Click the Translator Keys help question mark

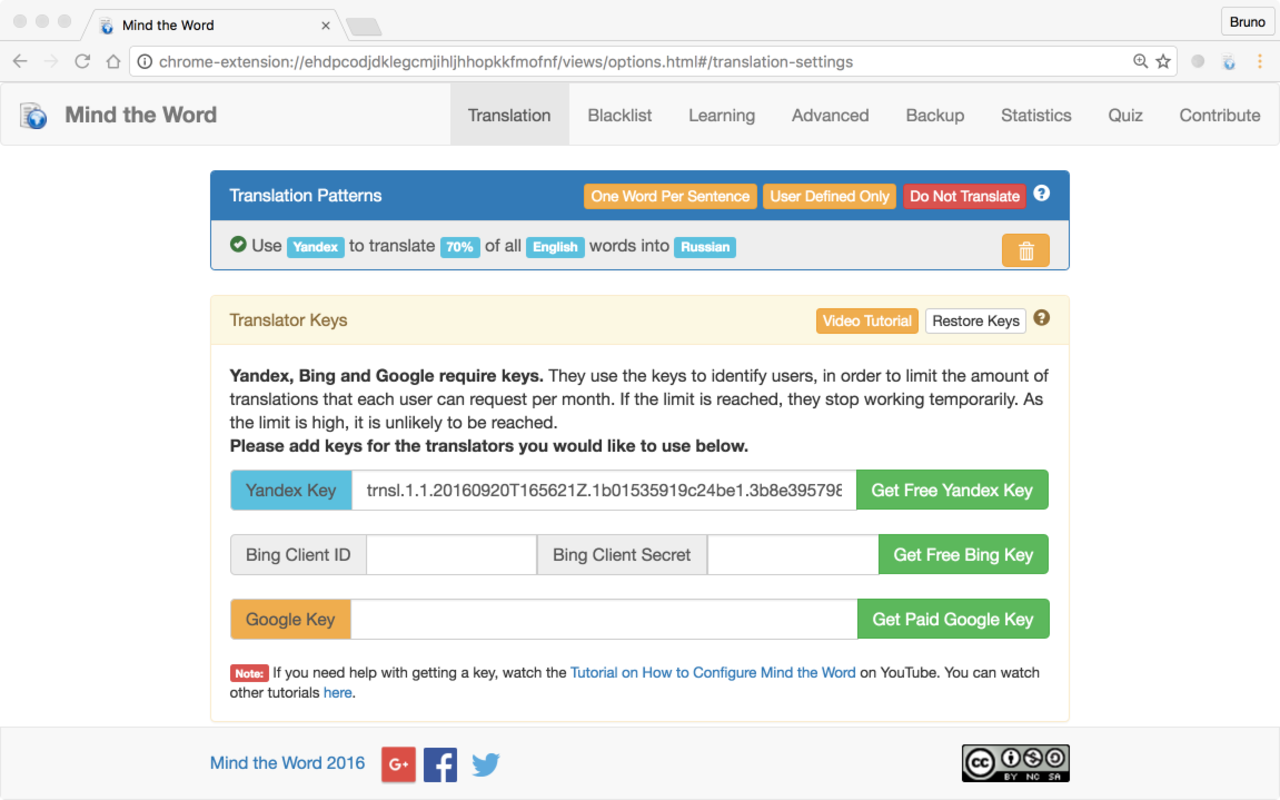[1041, 318]
